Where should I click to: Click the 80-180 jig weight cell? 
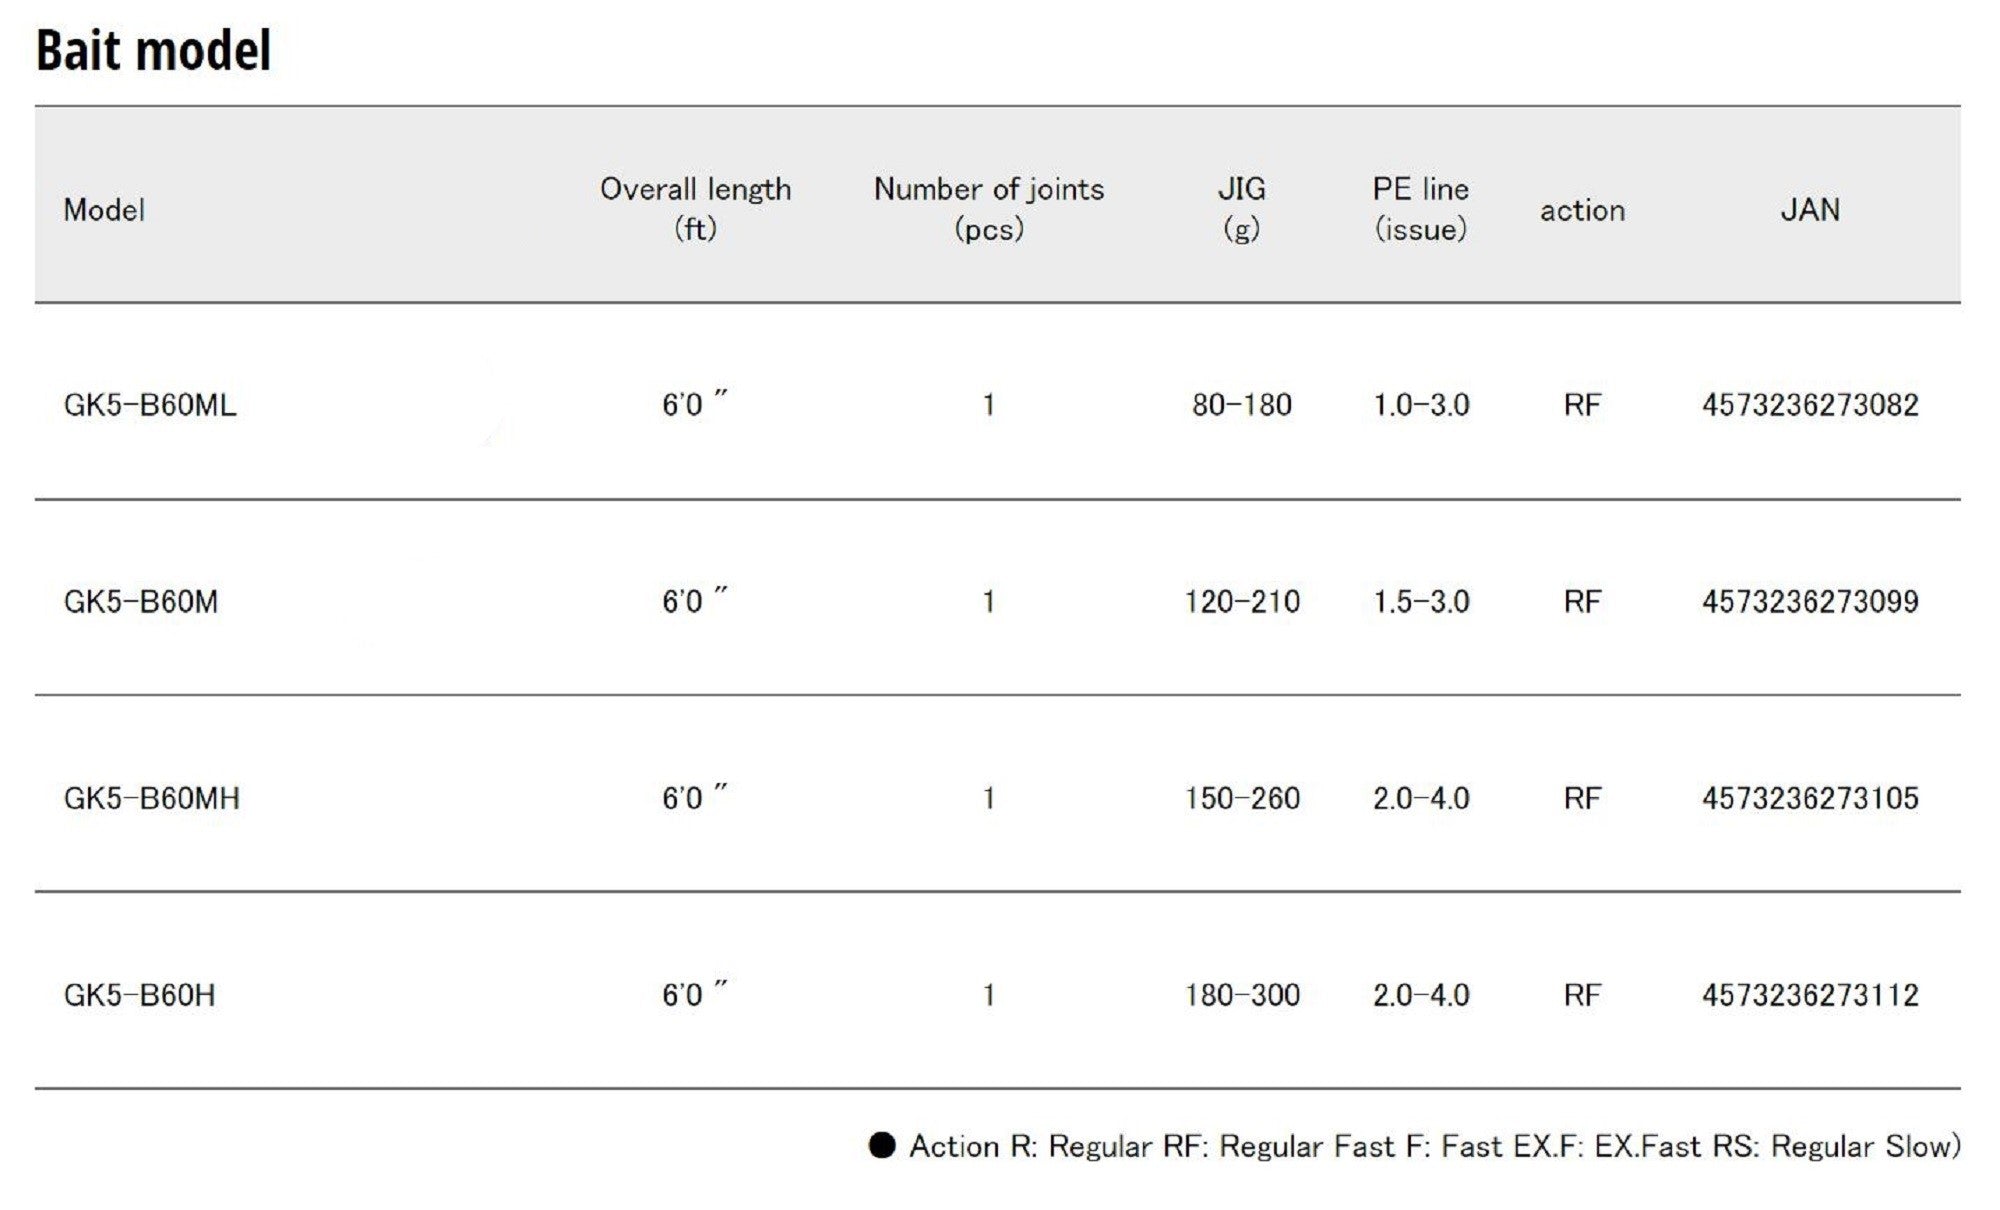pyautogui.click(x=1241, y=405)
